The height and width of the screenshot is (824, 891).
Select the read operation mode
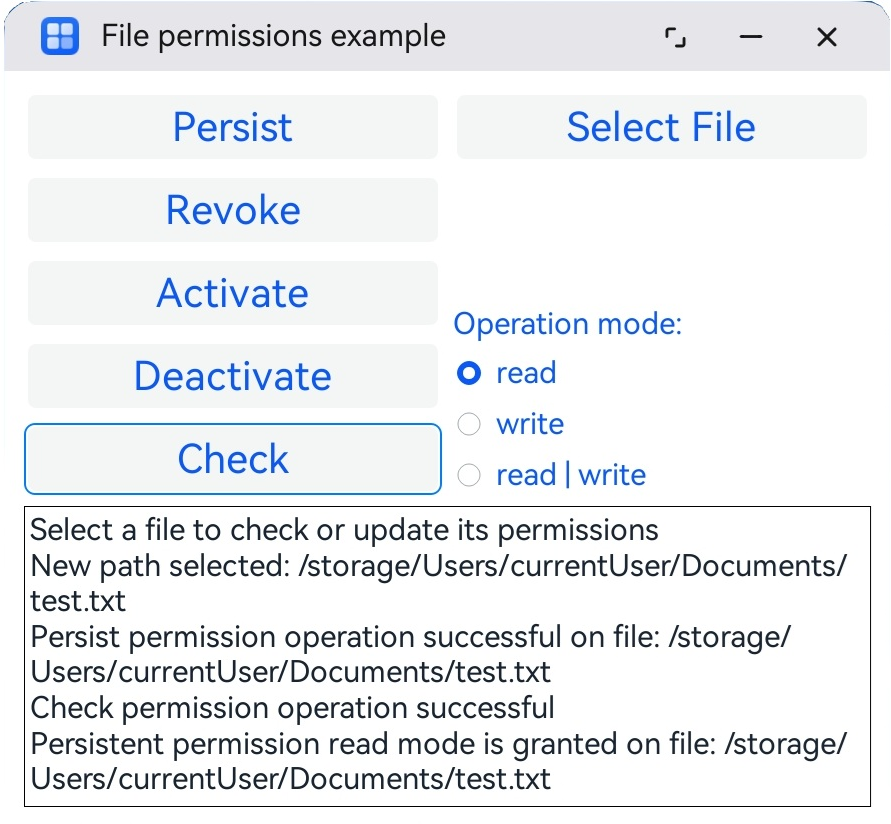[469, 374]
